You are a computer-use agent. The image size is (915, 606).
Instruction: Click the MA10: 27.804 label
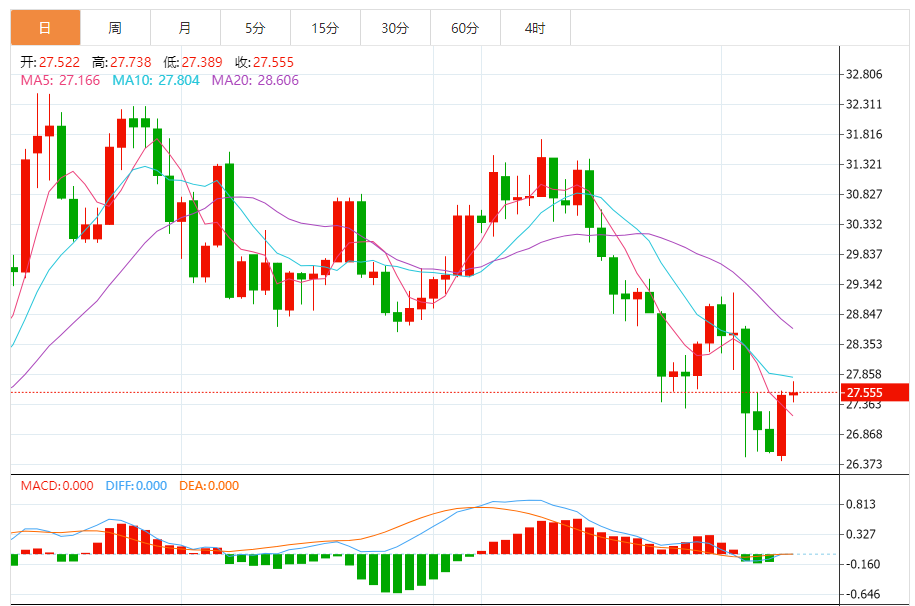pos(156,80)
